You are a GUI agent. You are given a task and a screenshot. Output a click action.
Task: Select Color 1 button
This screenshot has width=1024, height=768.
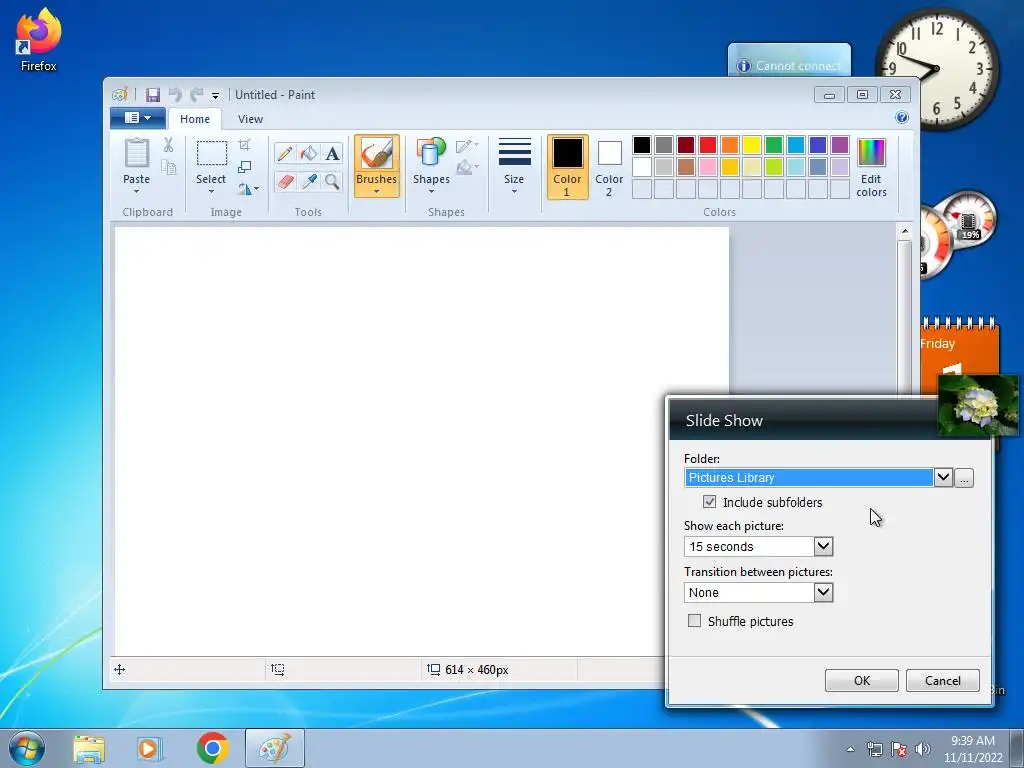[567, 167]
